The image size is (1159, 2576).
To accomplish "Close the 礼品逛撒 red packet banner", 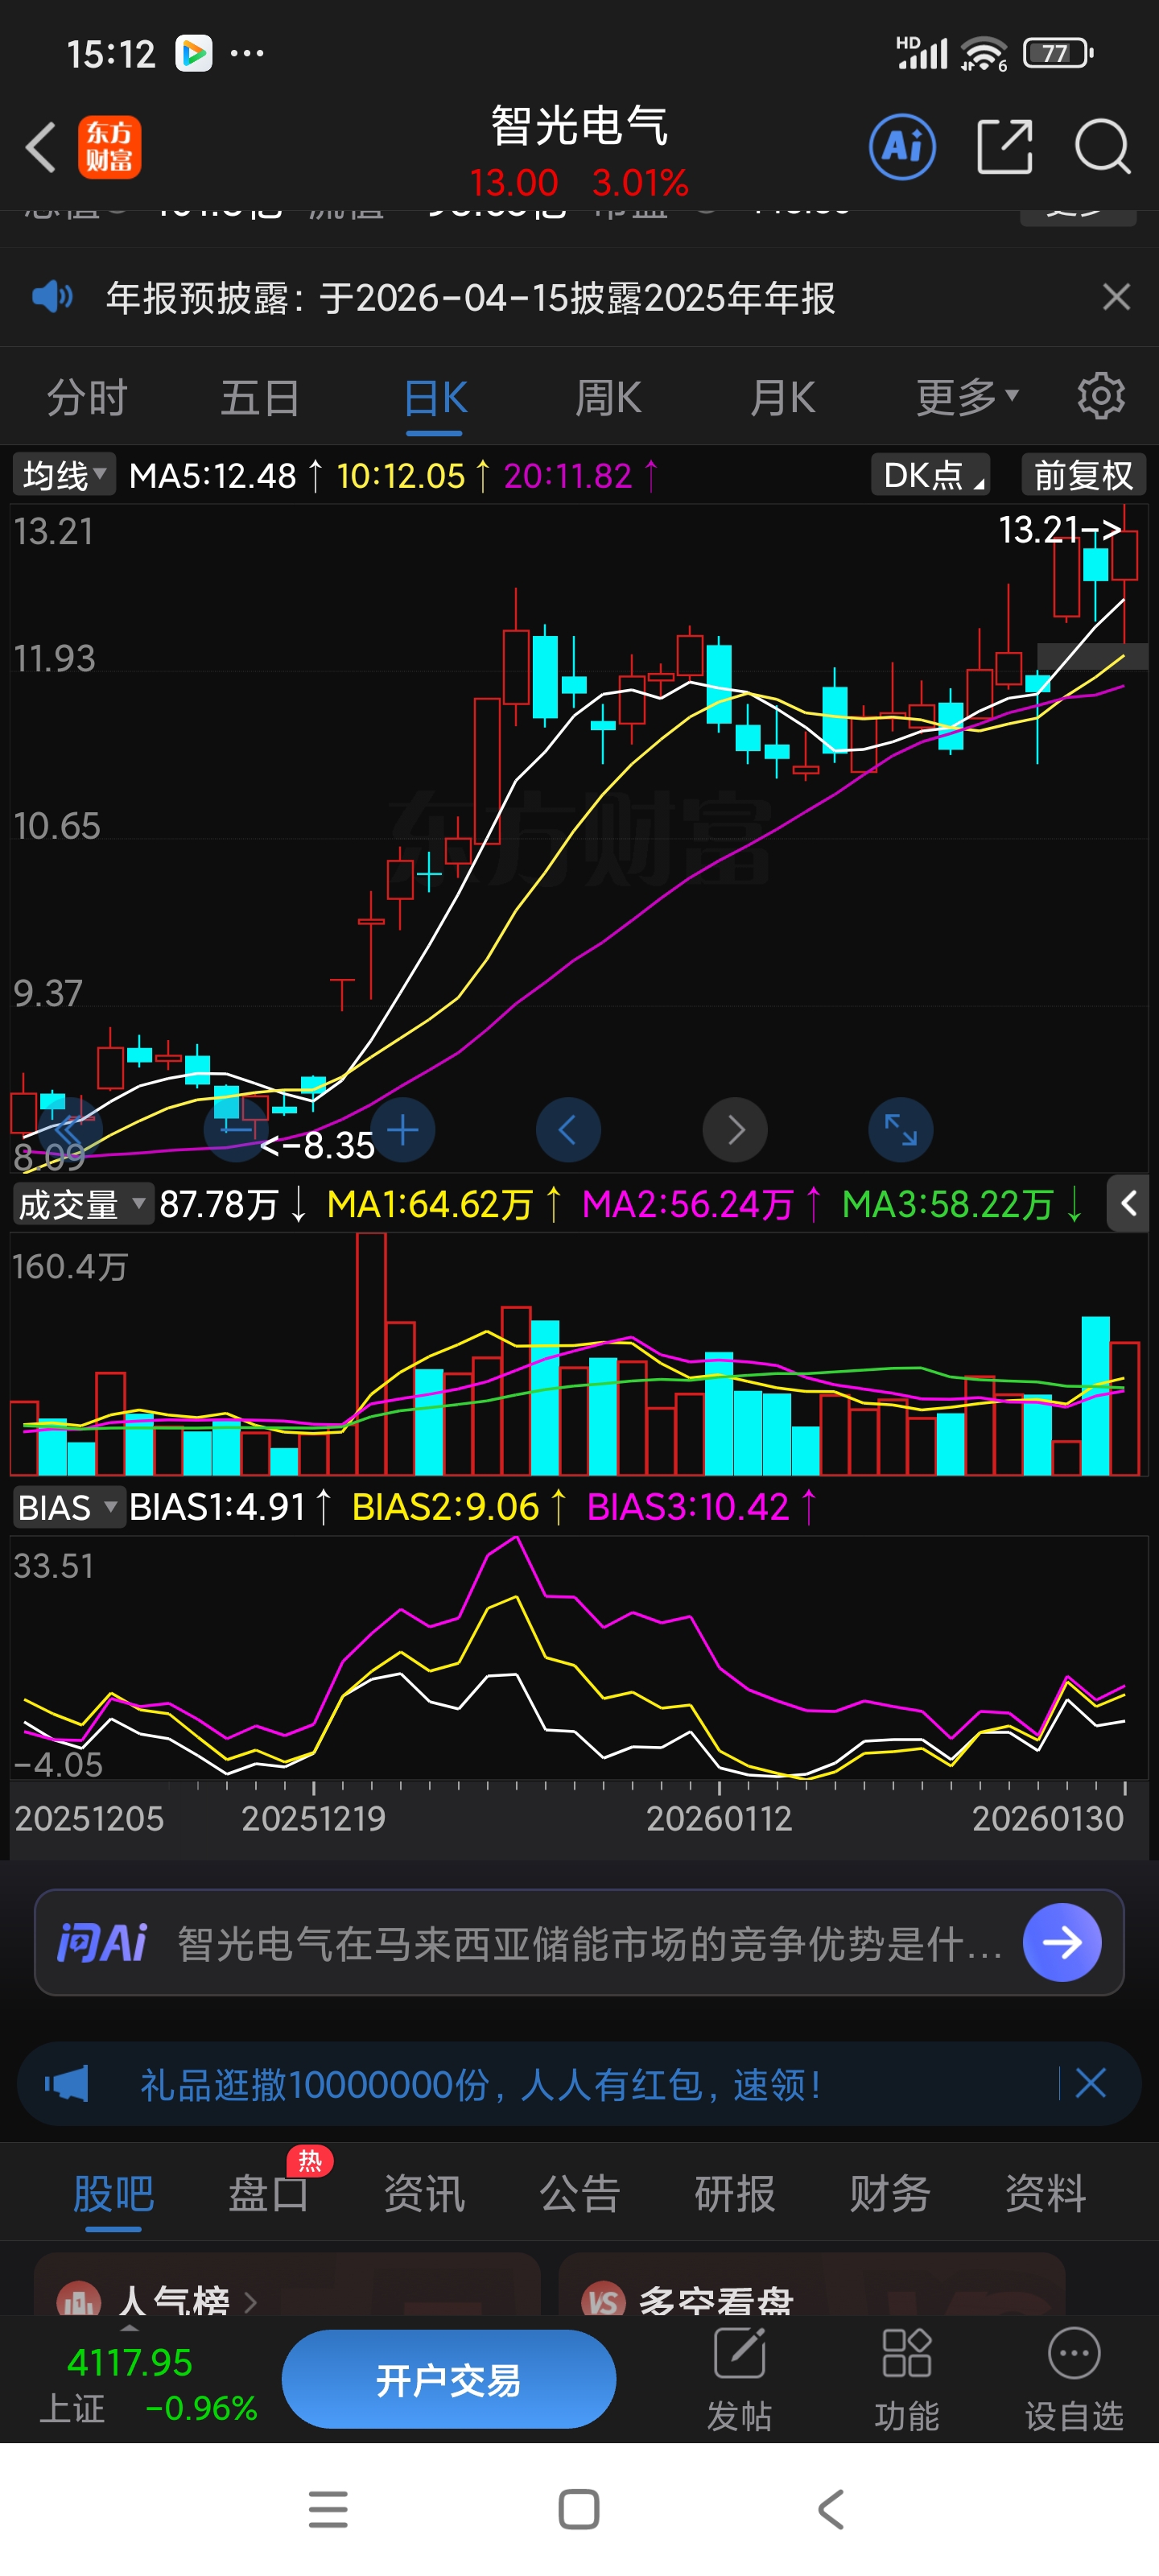I will coord(1090,2084).
